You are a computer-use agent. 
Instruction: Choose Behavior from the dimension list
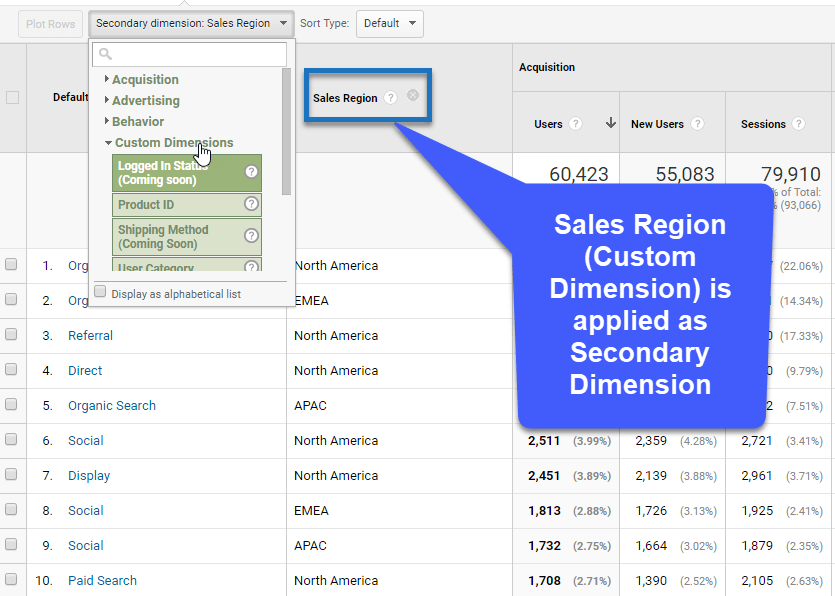[141, 121]
